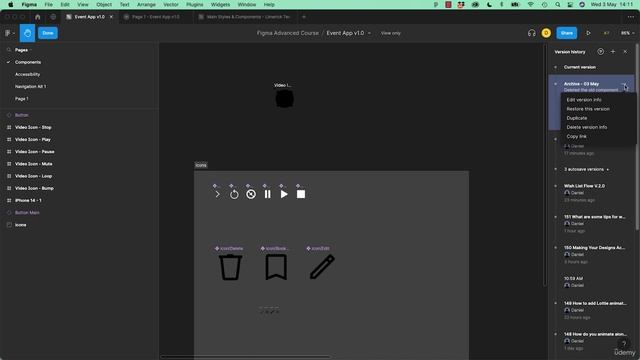Select Page 1 in pages list
This screenshot has height=360, width=640.
point(22,99)
